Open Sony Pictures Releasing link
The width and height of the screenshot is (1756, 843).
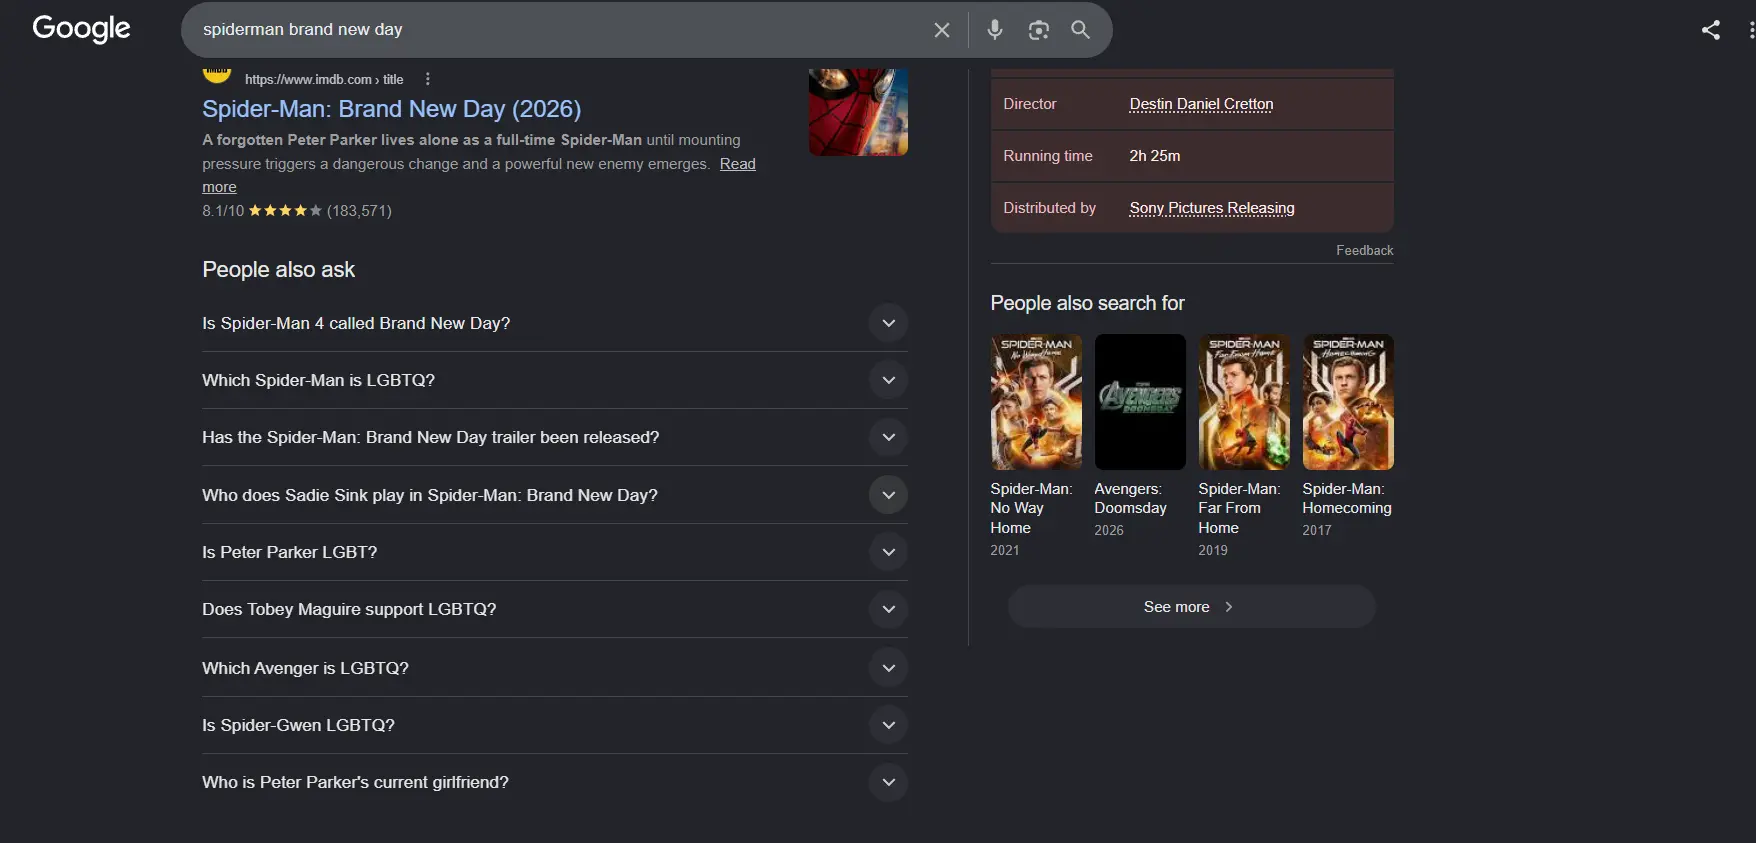coord(1212,208)
